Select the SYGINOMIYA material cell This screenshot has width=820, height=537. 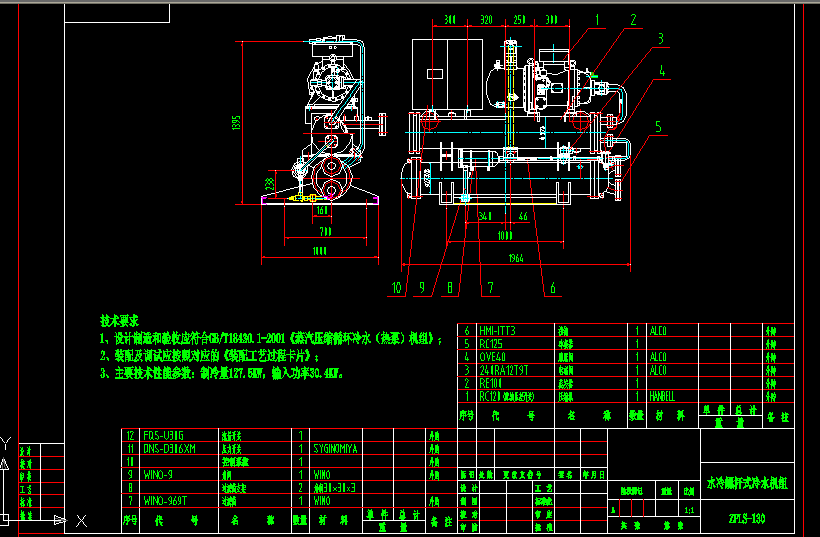(335, 449)
